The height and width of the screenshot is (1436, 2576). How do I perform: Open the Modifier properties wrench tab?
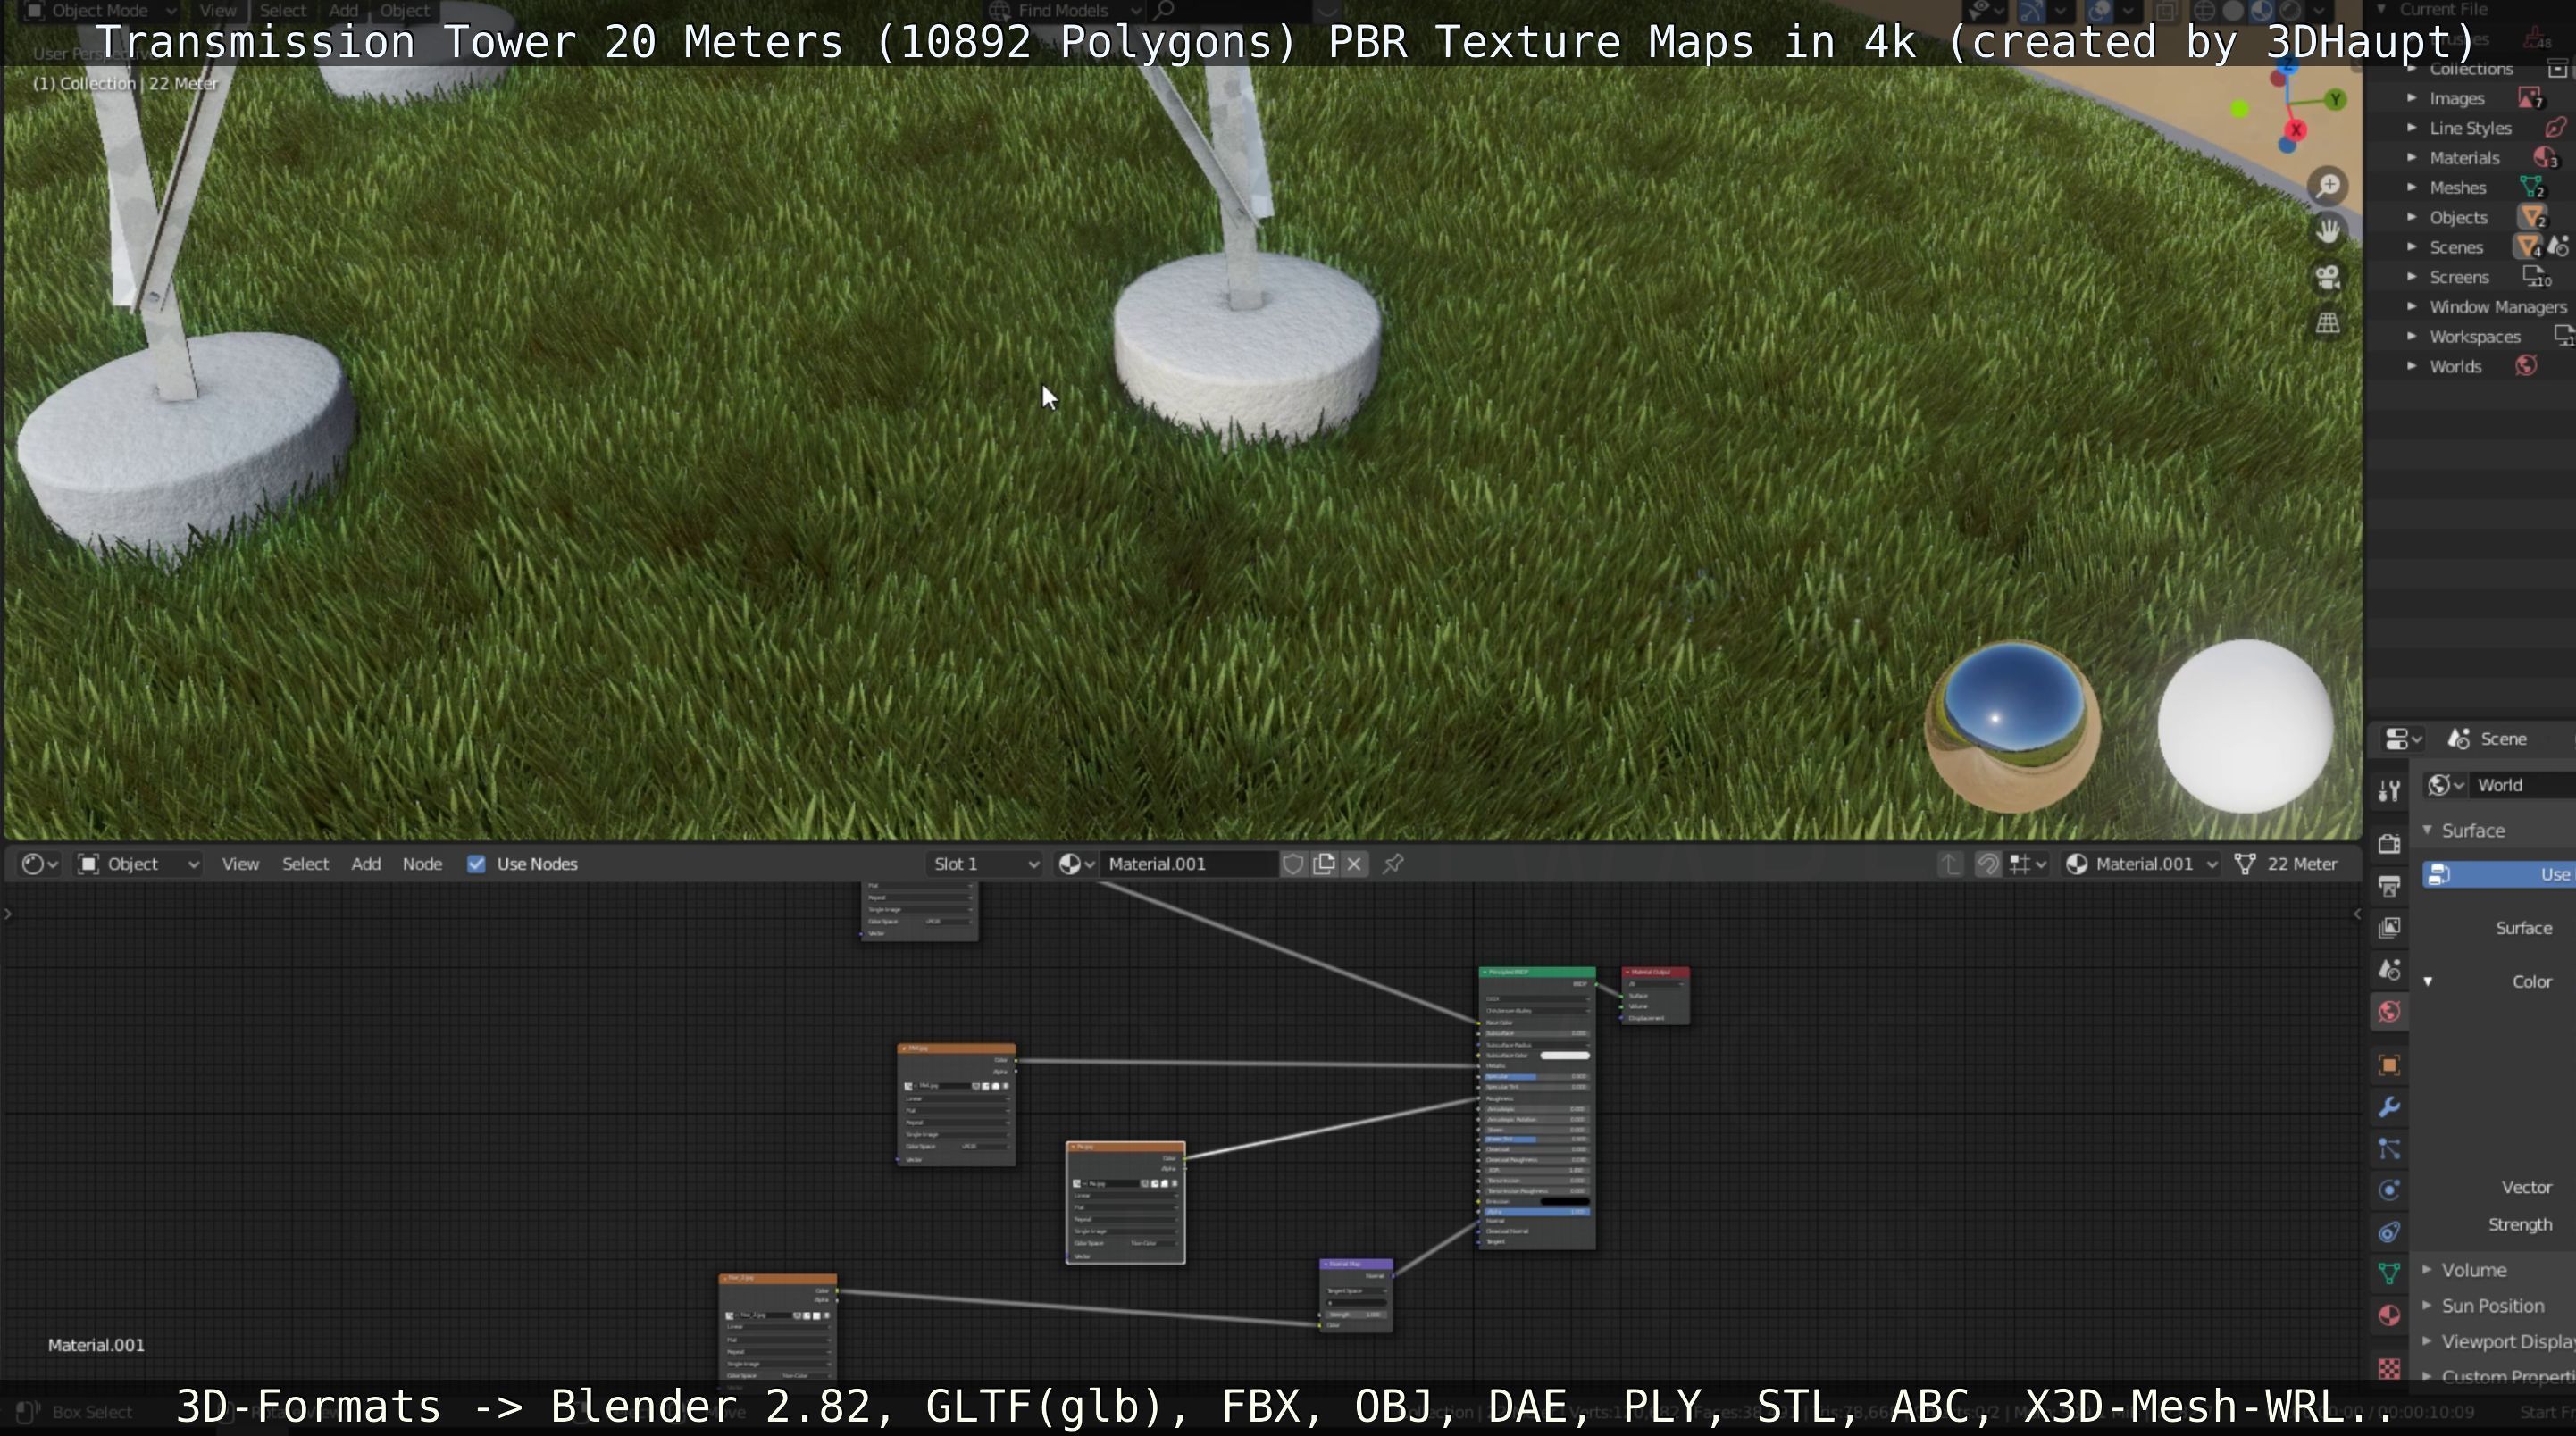pyautogui.click(x=2389, y=1106)
